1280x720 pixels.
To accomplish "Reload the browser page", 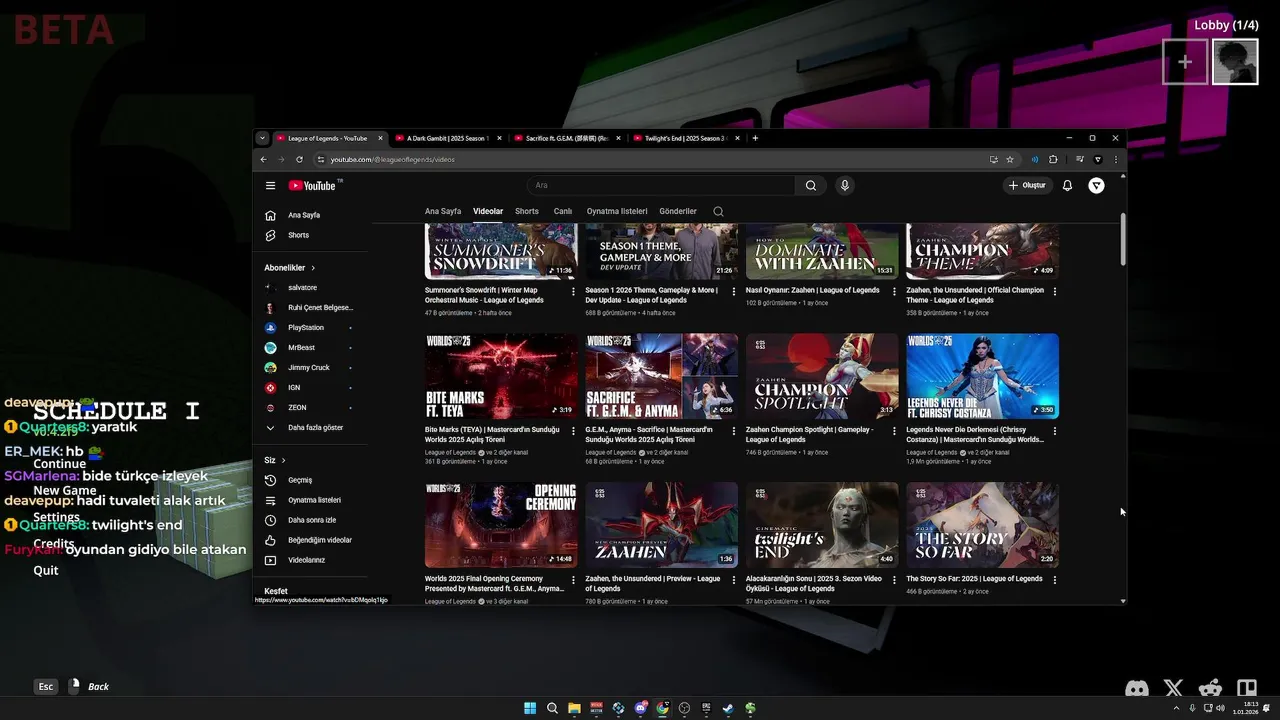I will tap(299, 159).
